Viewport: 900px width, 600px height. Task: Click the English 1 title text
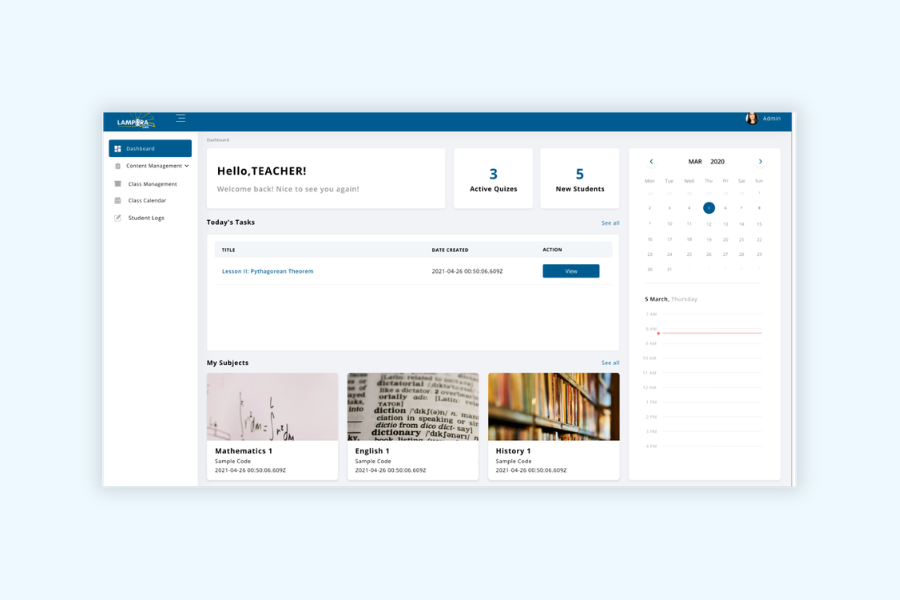tap(372, 451)
